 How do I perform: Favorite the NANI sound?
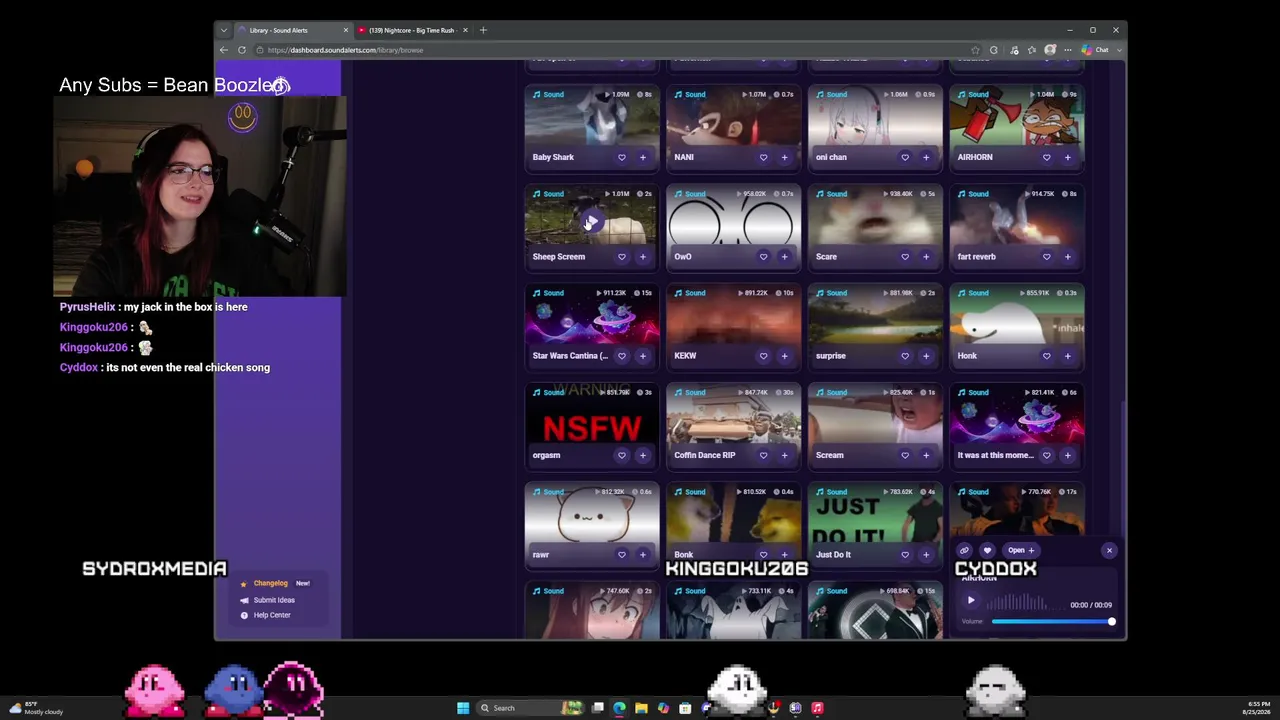click(x=763, y=157)
